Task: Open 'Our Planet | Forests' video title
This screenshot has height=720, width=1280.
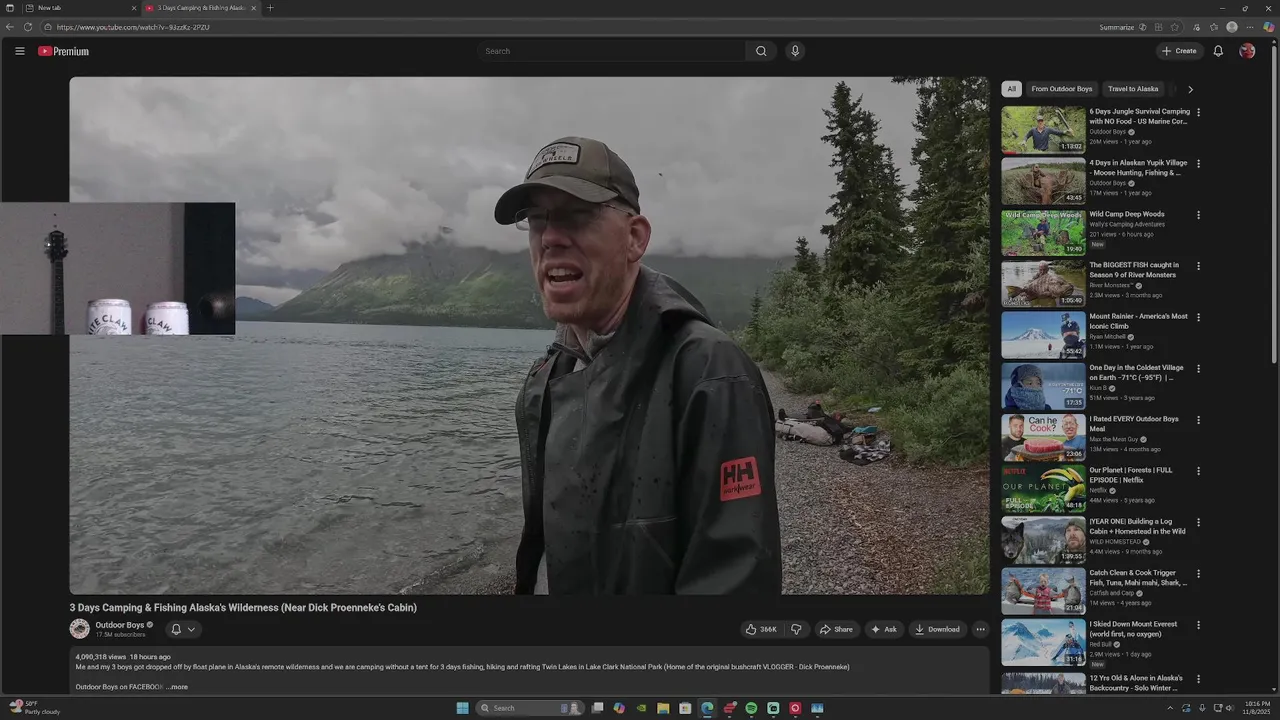Action: point(1131,475)
